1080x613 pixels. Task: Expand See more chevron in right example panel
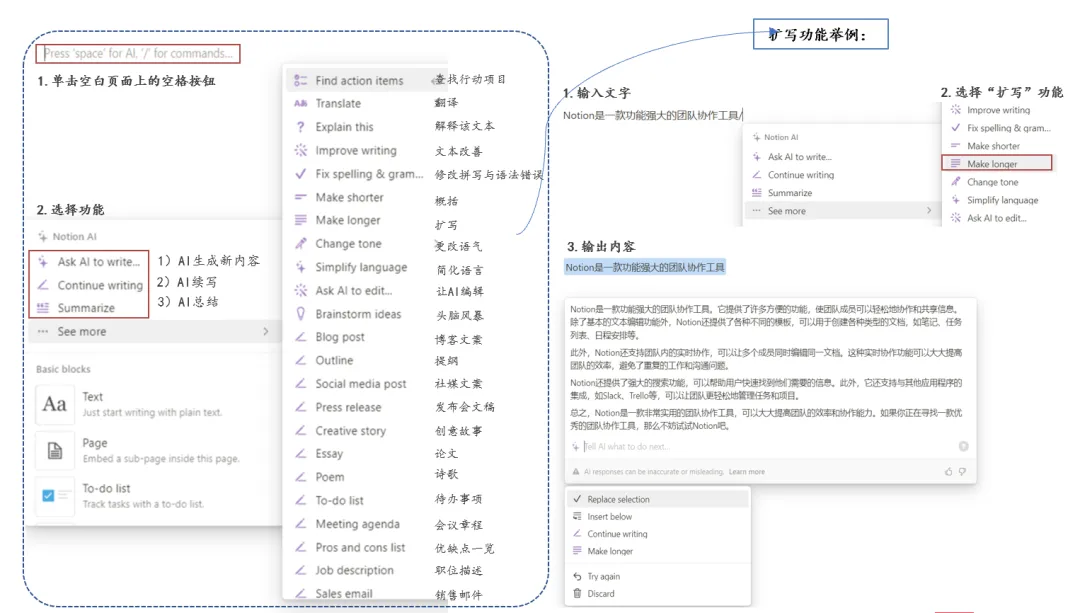tap(928, 211)
